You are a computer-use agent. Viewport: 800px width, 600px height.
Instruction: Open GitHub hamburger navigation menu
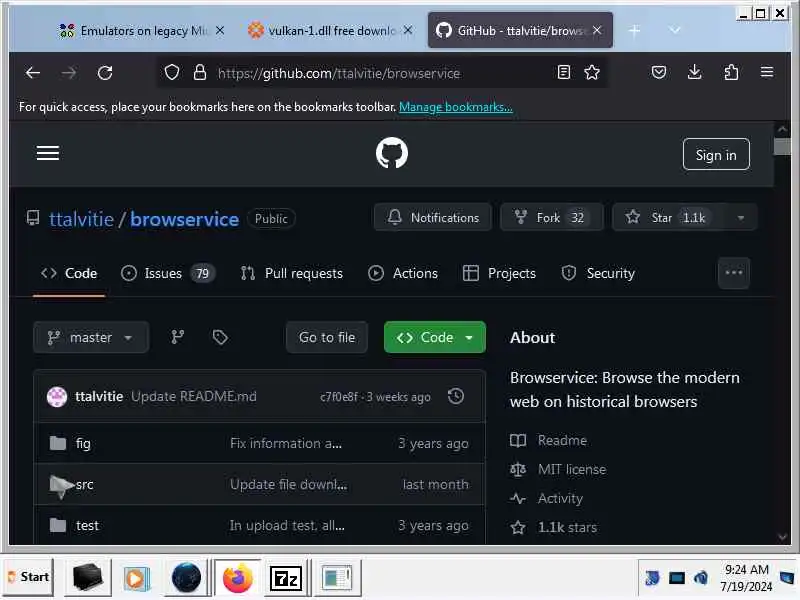[x=48, y=153]
